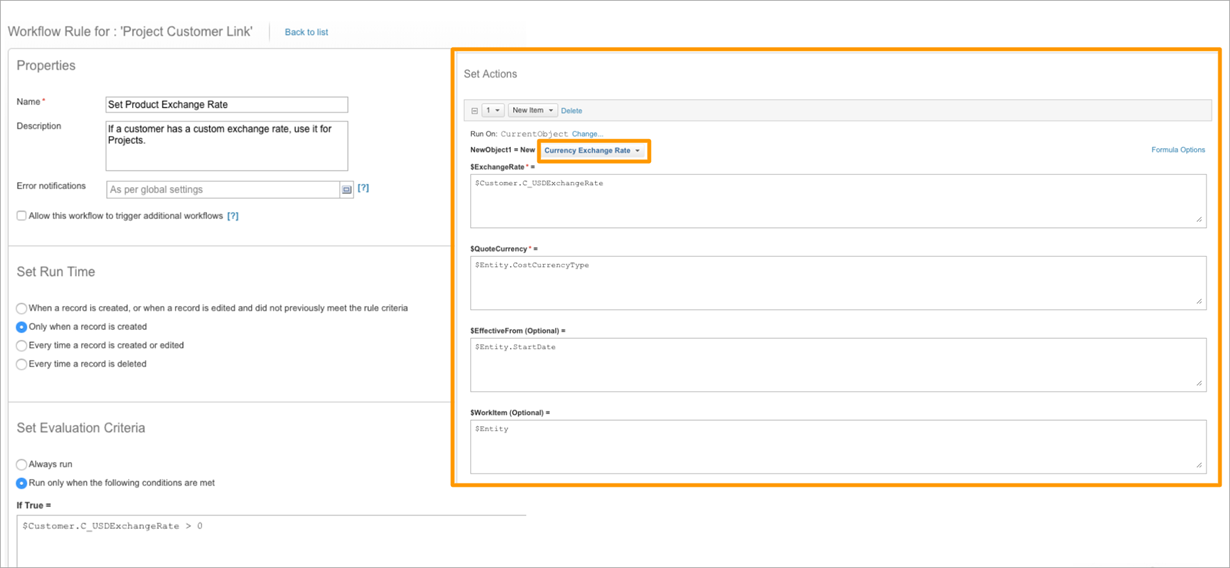Select 'Every time a record is created or edited'
1230x568 pixels.
(21, 346)
